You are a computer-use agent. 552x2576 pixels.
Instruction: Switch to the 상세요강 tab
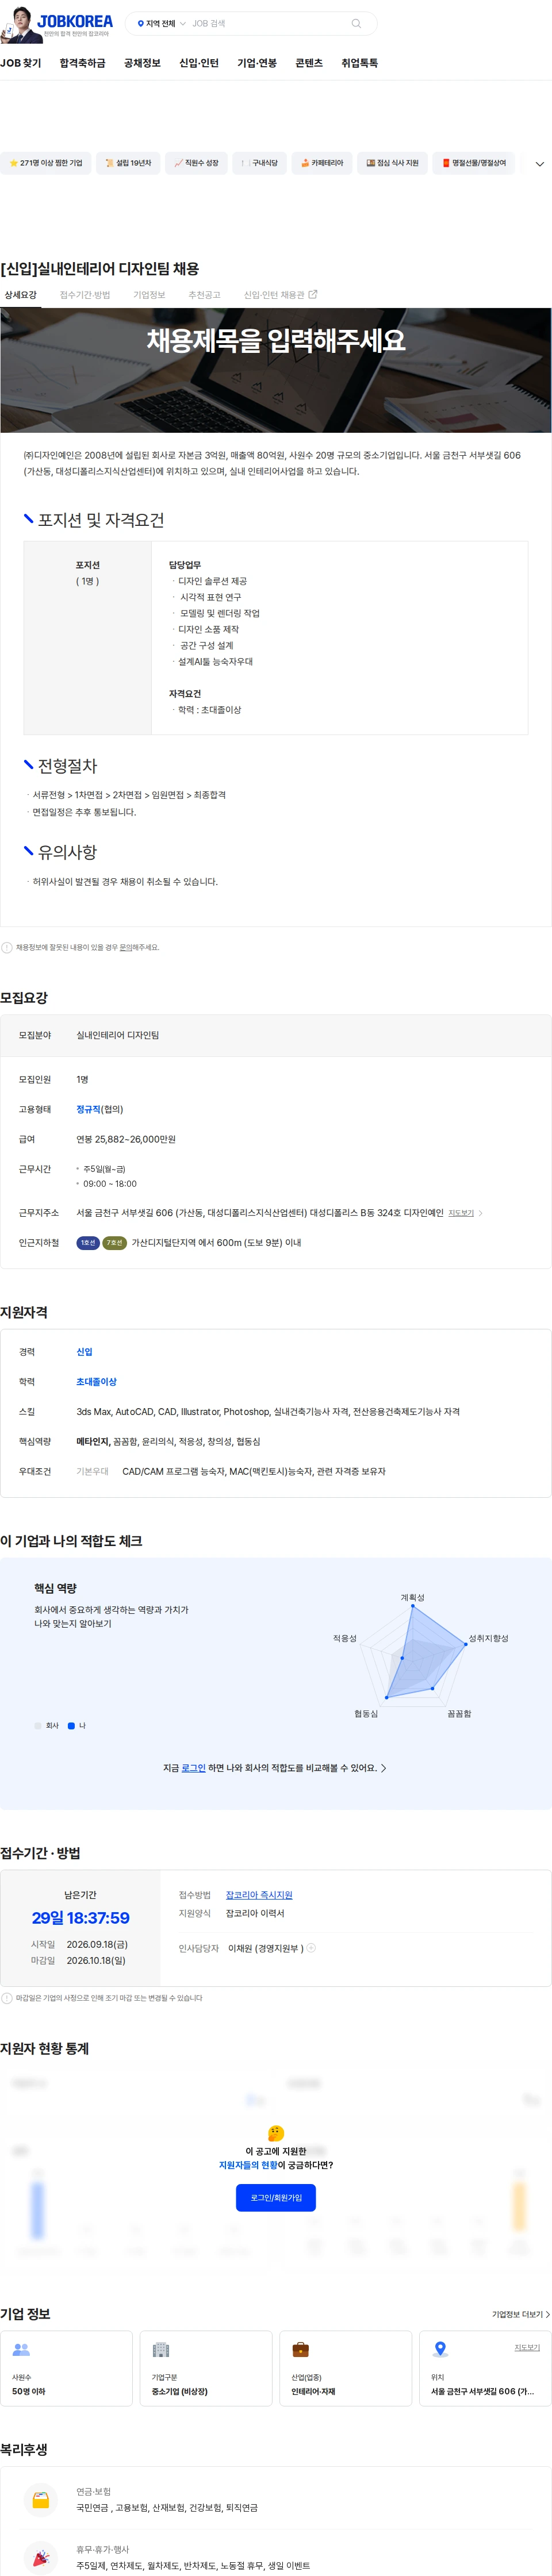pyautogui.click(x=20, y=295)
